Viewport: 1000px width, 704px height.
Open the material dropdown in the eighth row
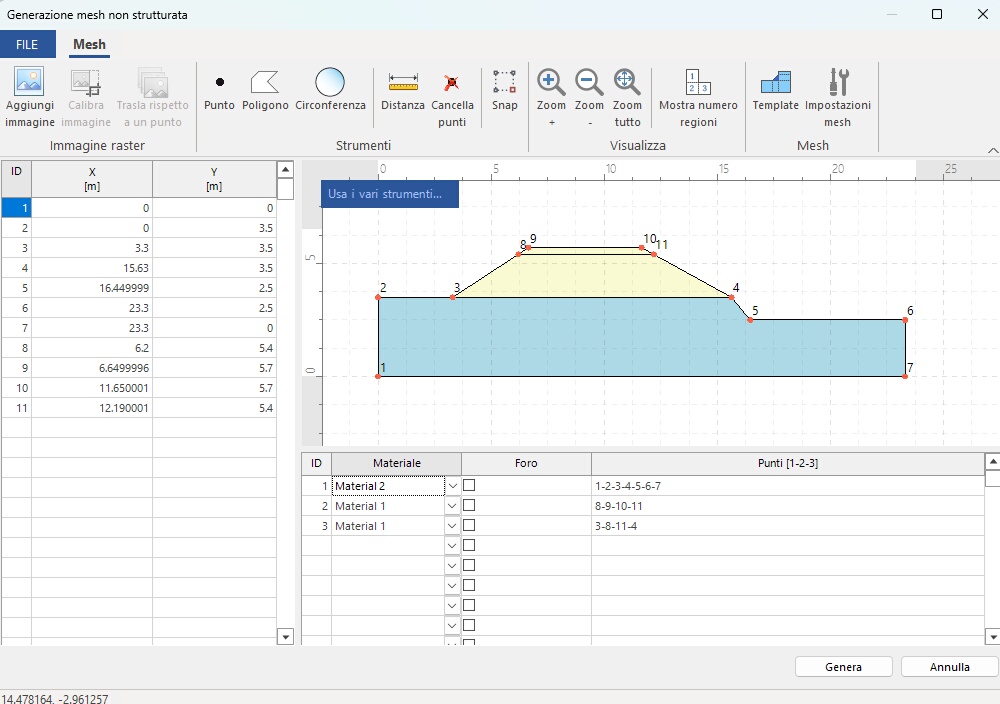[x=452, y=626]
